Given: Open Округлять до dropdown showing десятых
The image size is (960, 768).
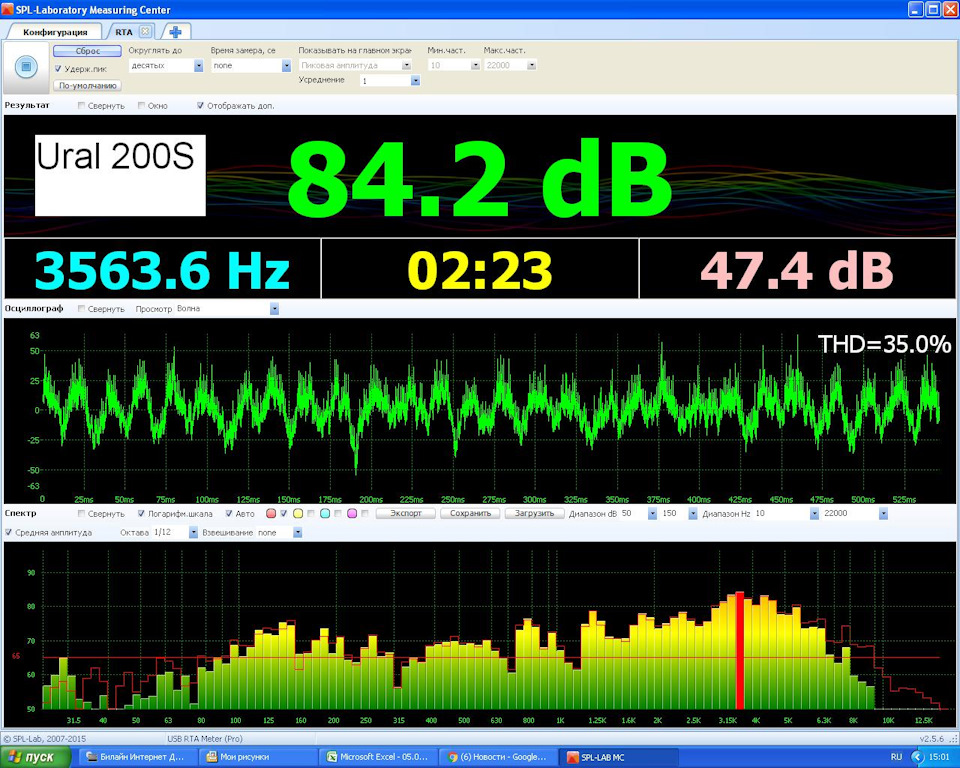Looking at the screenshot, I should coord(198,66).
